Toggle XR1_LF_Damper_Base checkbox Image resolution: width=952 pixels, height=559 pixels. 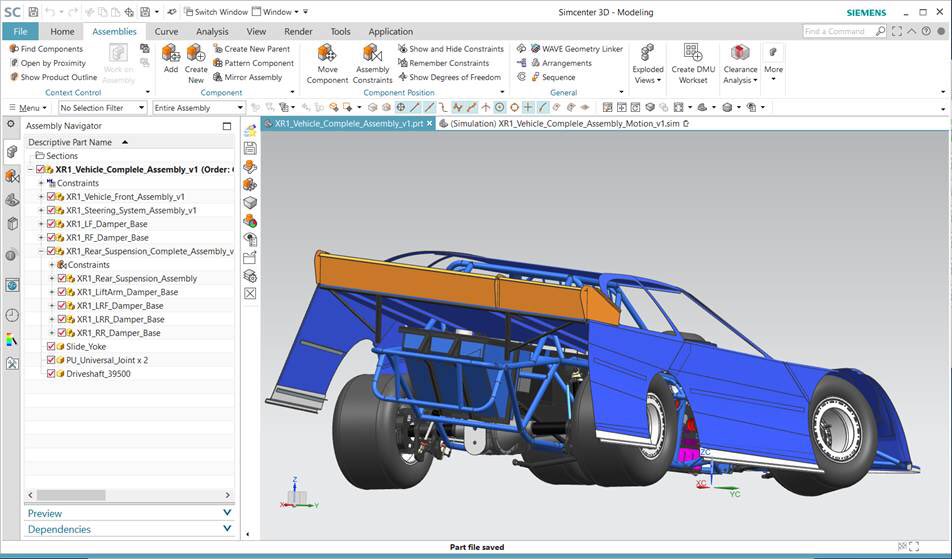51,224
